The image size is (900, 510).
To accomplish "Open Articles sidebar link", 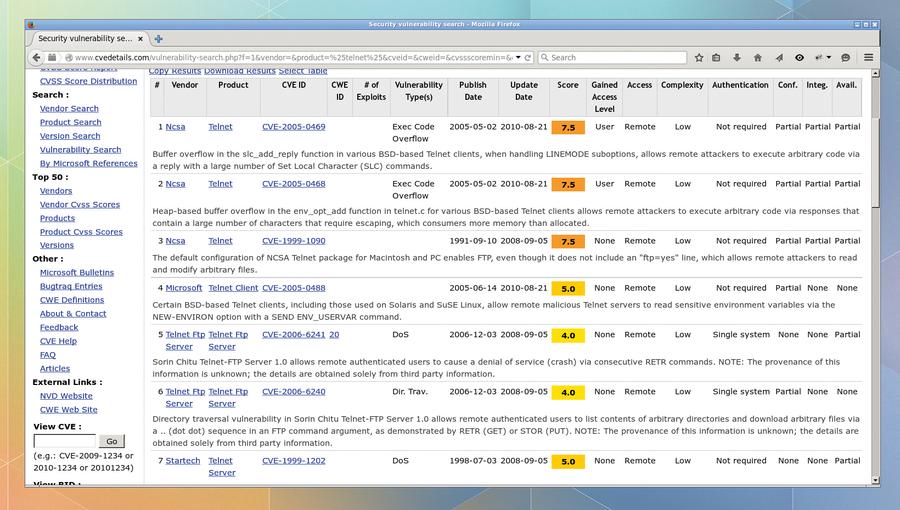I will [x=55, y=369].
